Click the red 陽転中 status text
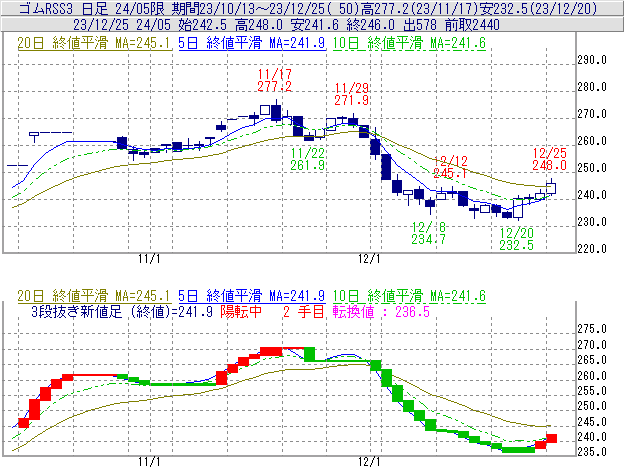Screen dimensions: 624x475 (241, 311)
